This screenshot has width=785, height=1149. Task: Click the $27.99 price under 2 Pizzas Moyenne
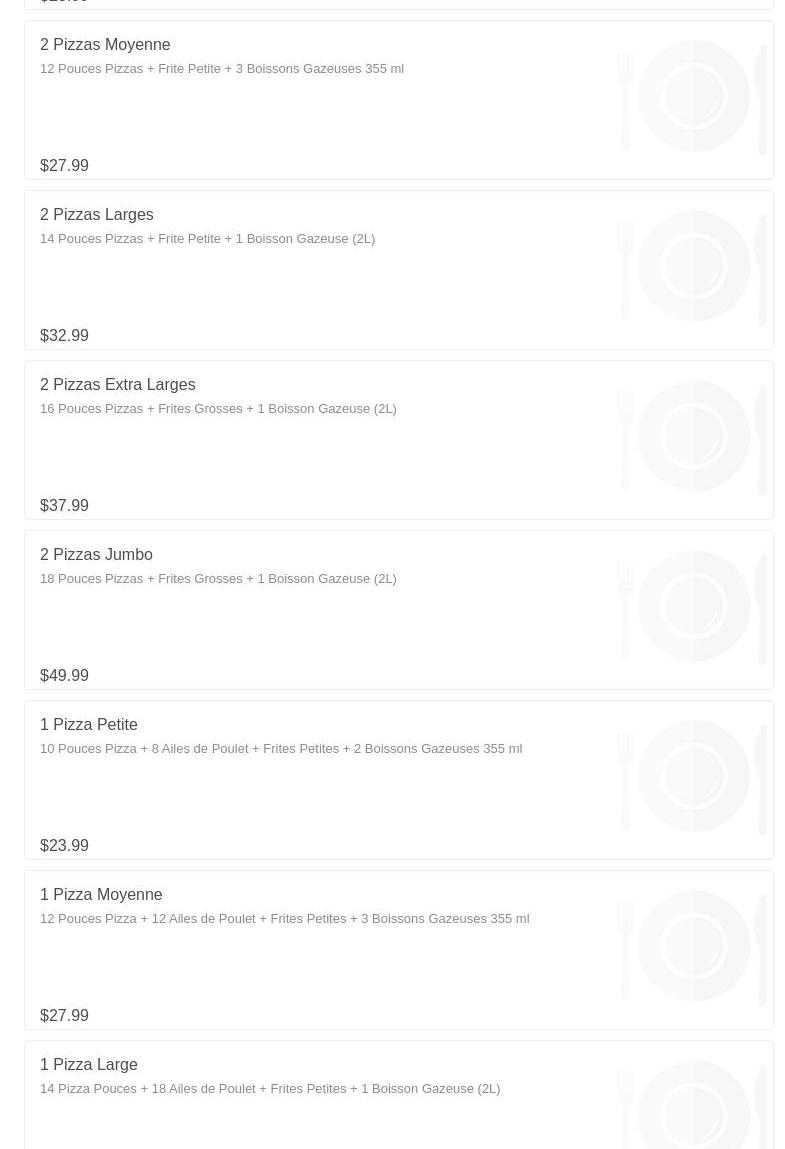pos(65,166)
